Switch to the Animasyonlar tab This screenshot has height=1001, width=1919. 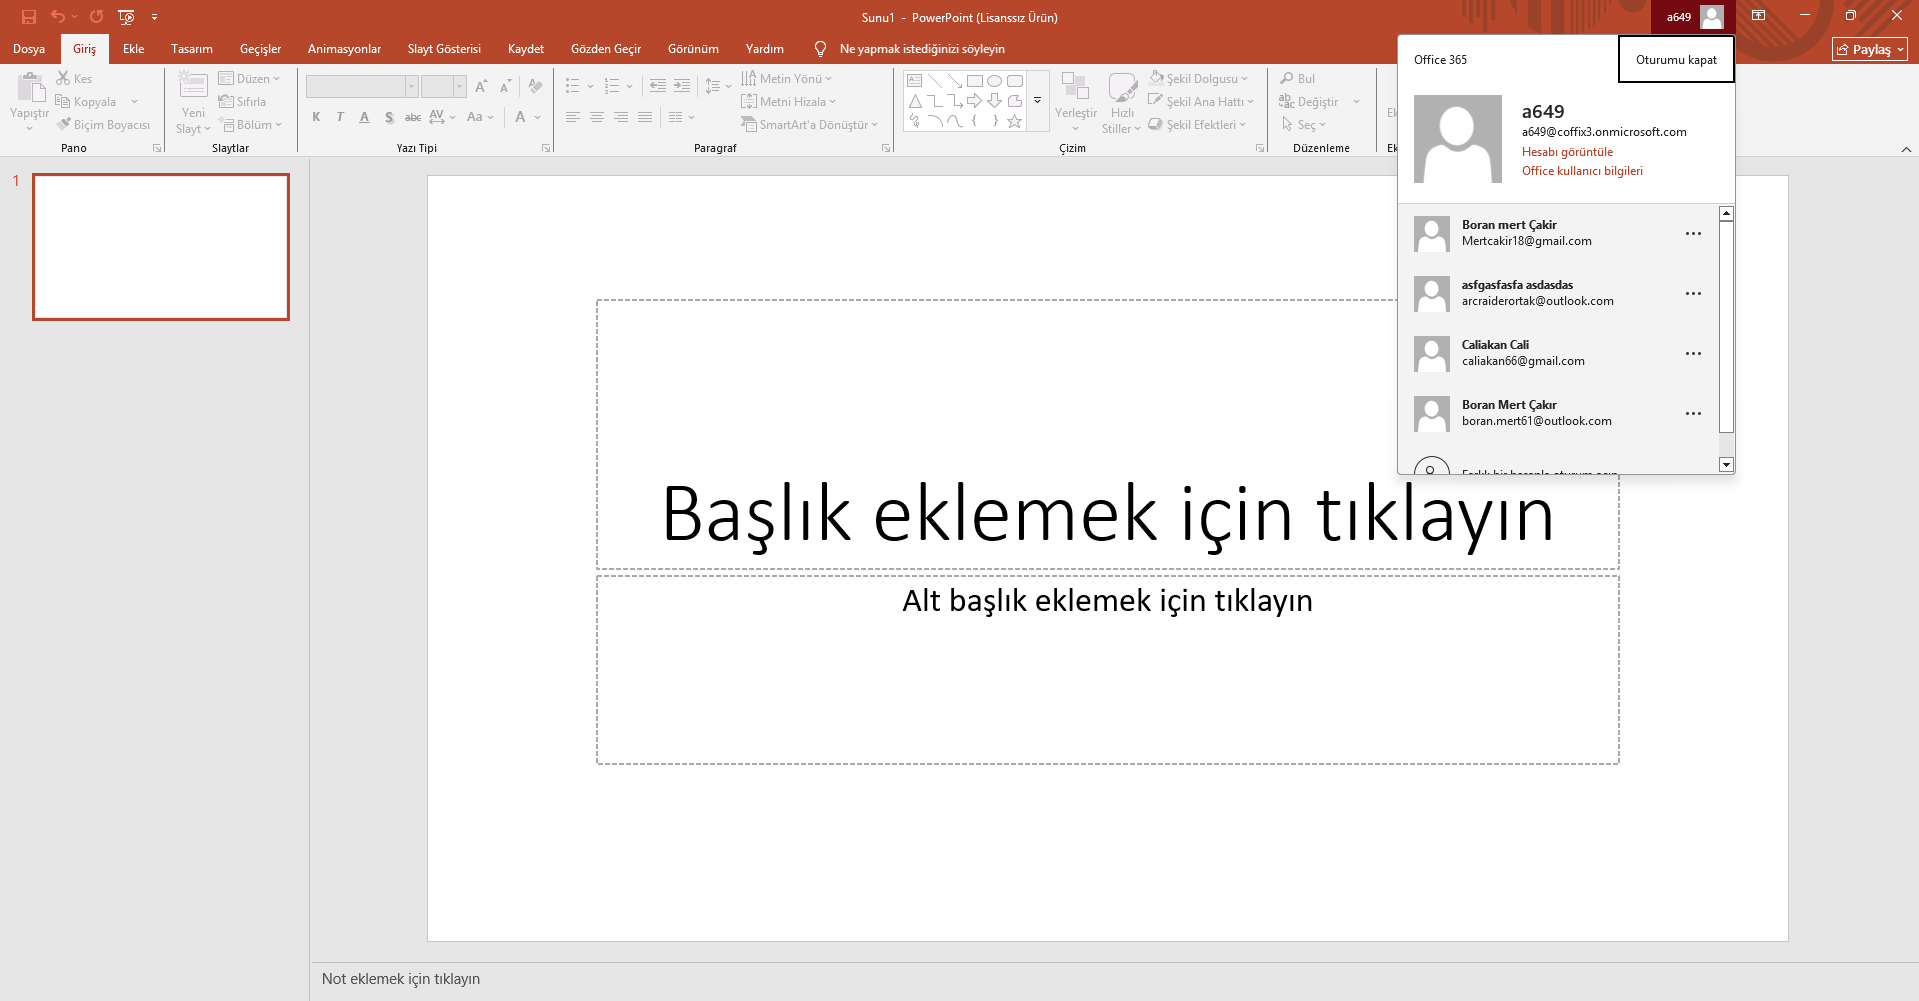tap(344, 49)
